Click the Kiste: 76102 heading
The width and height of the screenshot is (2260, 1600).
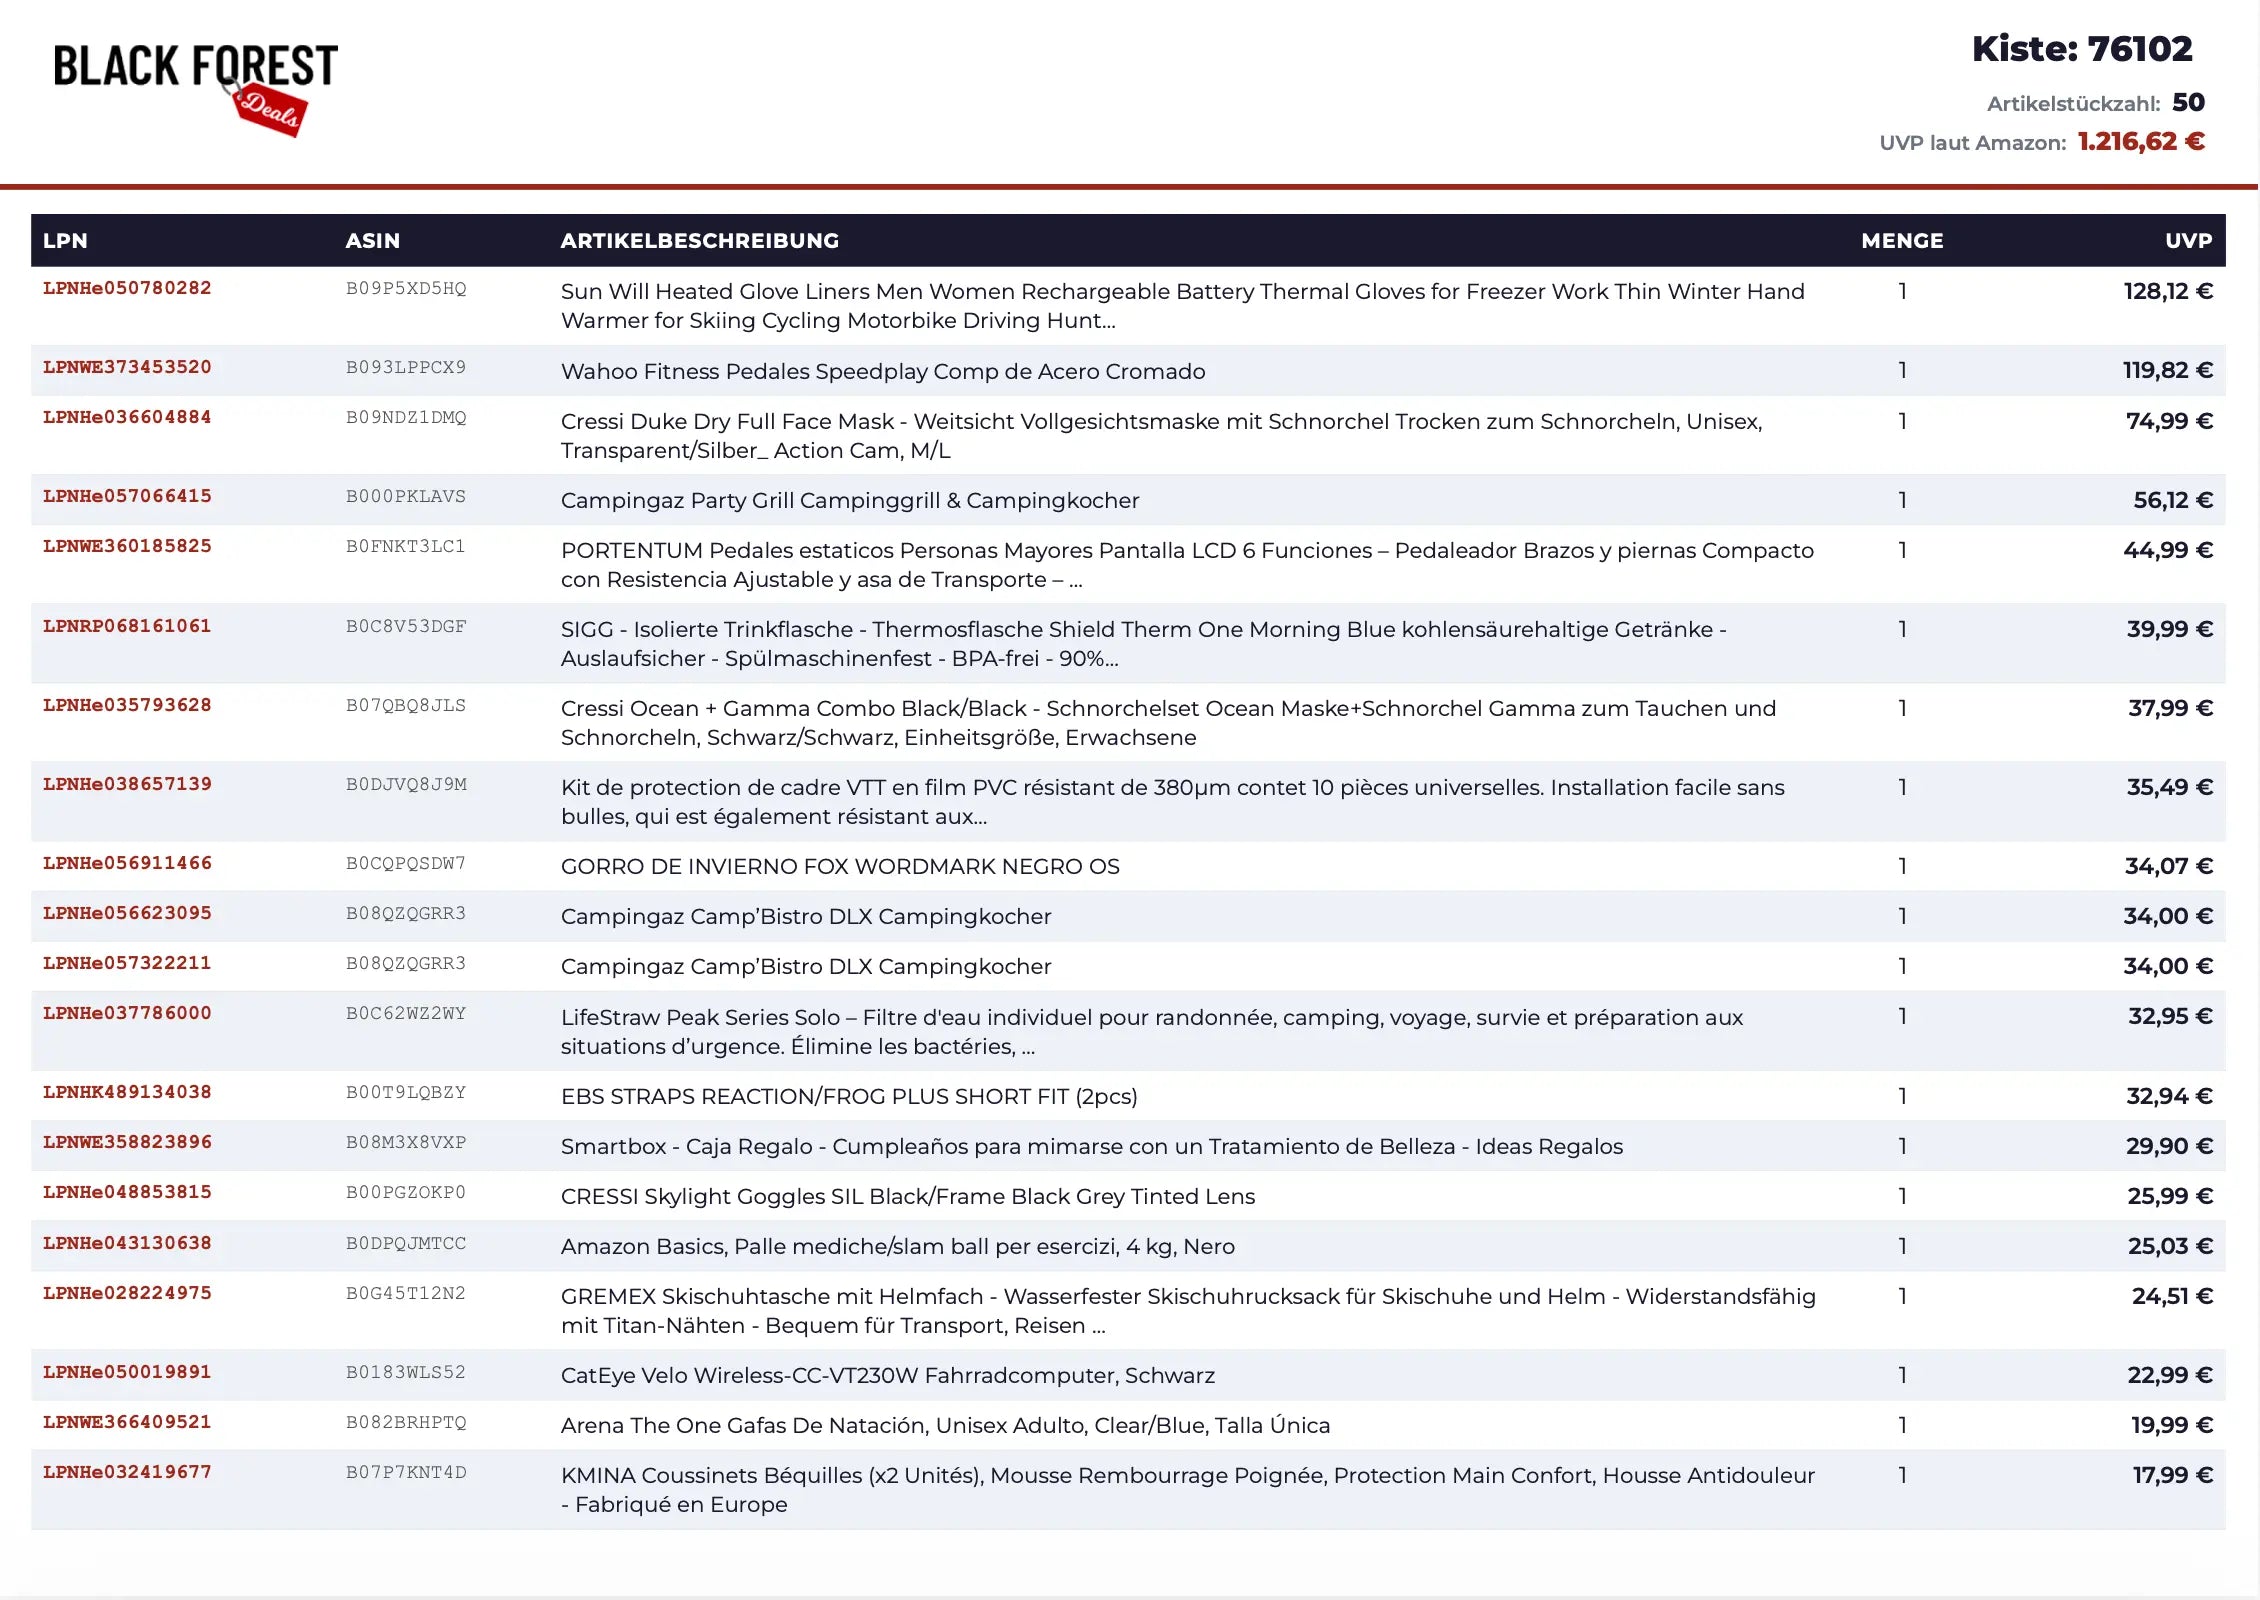[x=2081, y=49]
